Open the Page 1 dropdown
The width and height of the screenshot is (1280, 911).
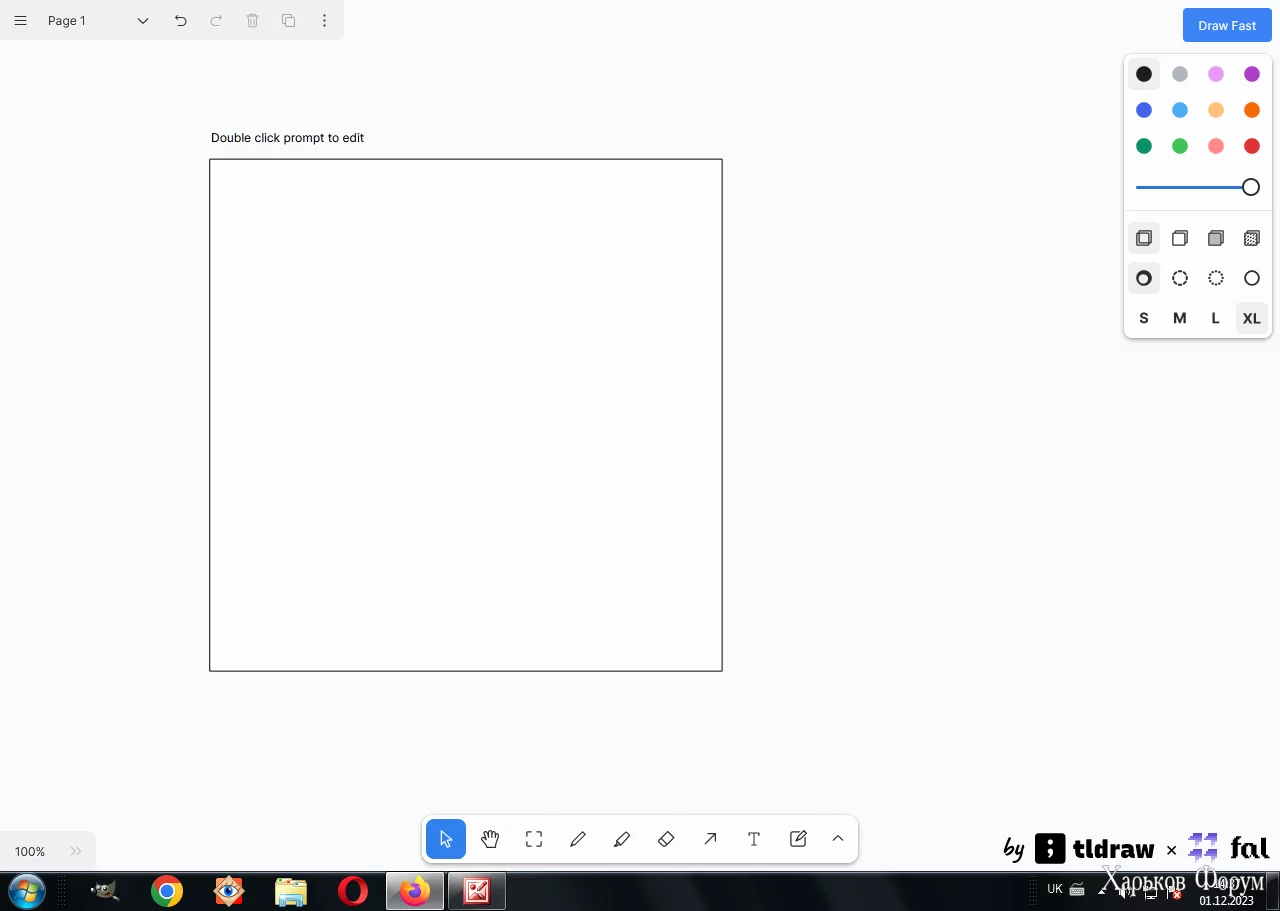coord(98,20)
